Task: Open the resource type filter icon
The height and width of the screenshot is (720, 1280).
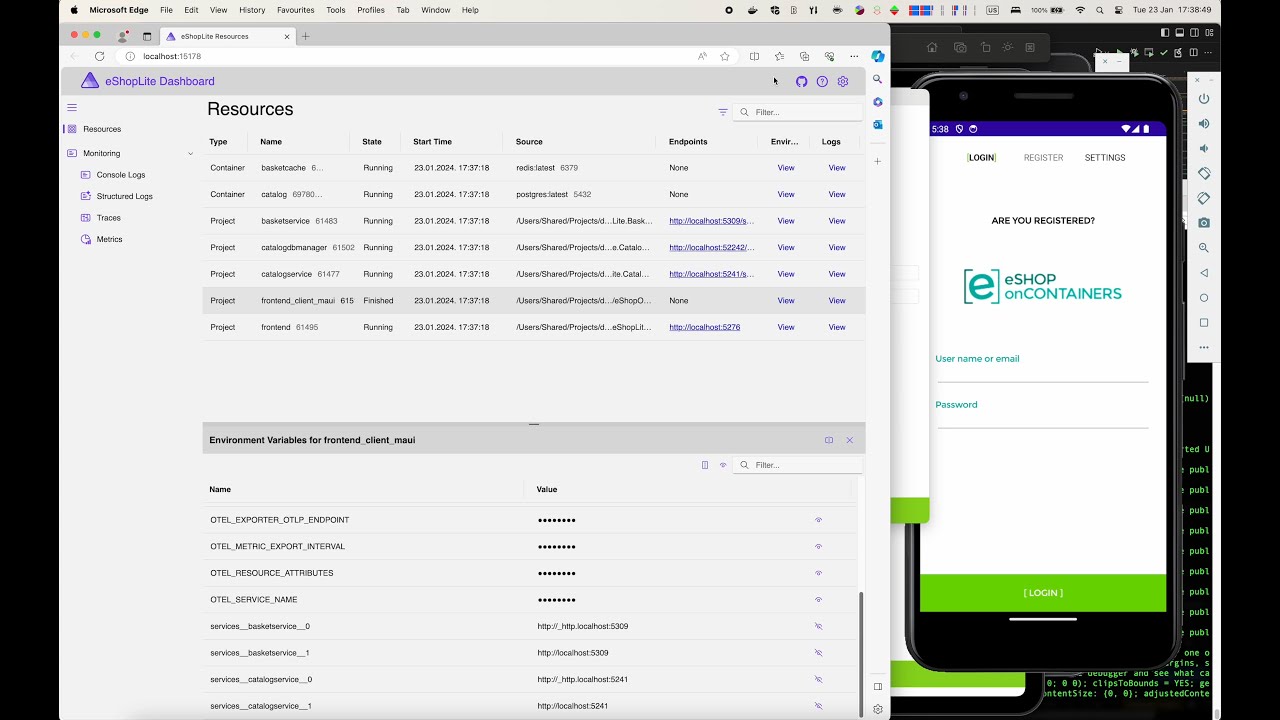Action: coord(723,112)
